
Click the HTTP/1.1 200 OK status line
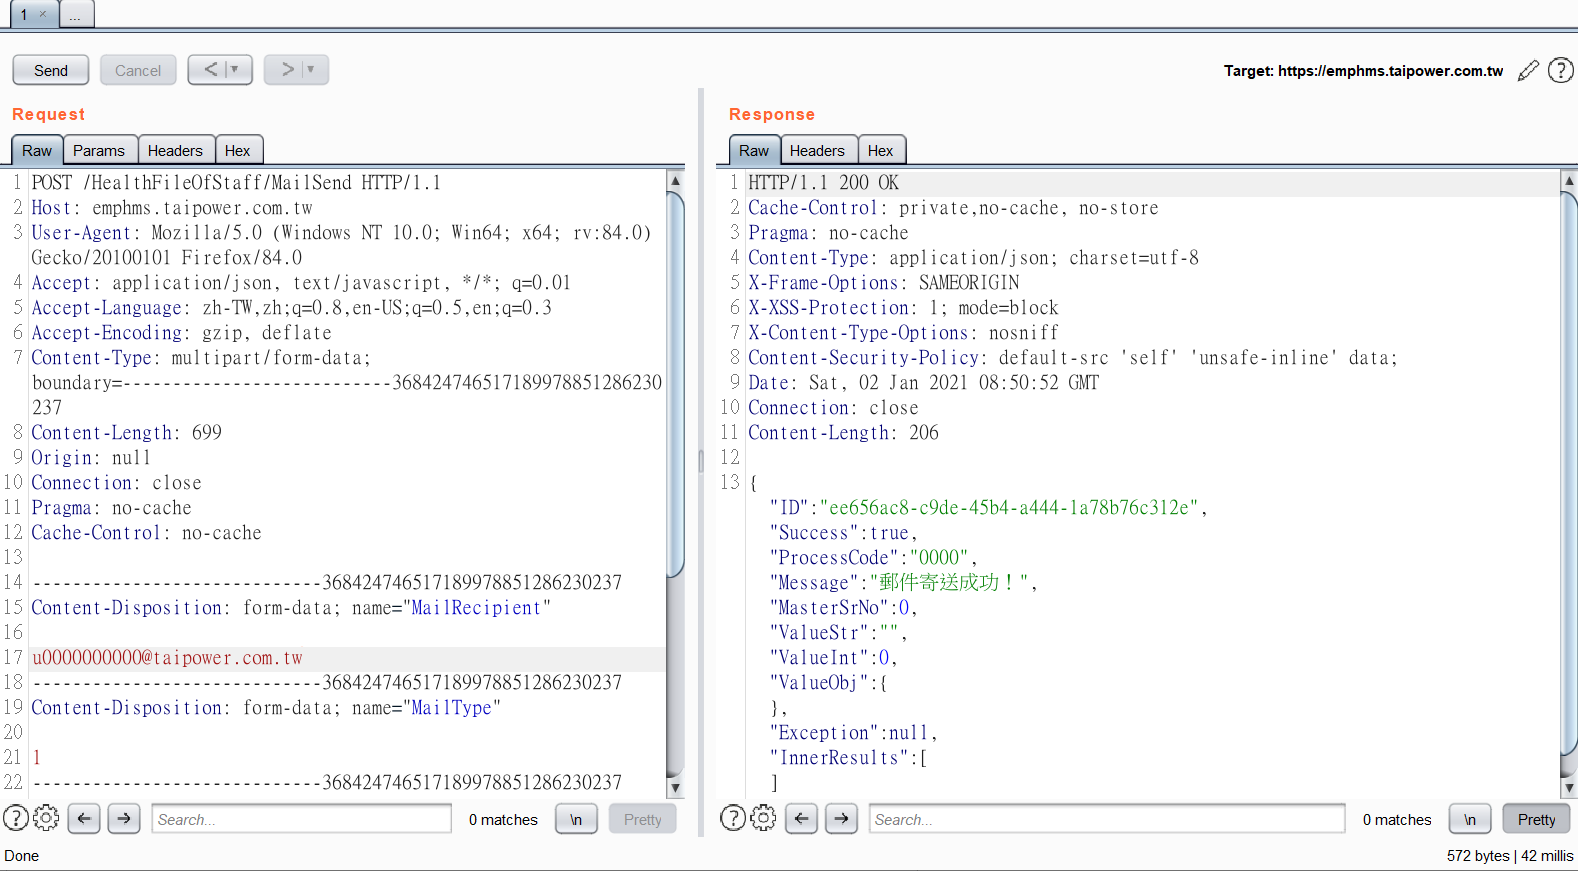click(x=824, y=183)
